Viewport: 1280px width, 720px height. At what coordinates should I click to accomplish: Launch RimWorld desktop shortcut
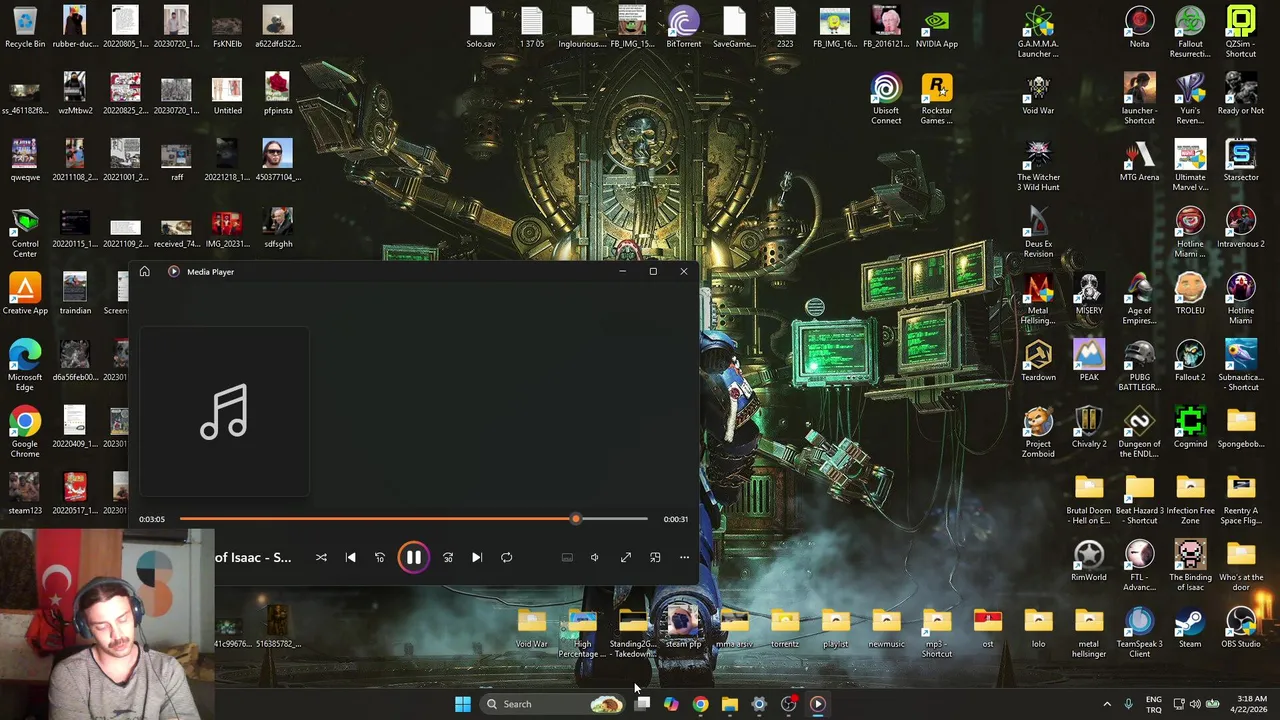pos(1089,562)
